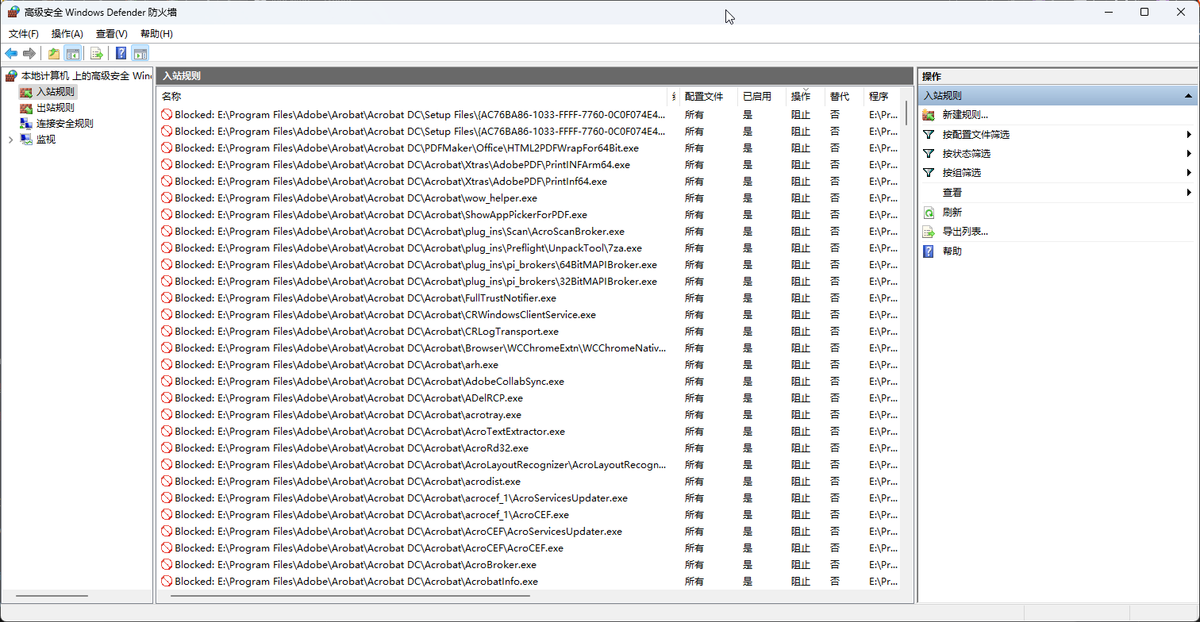The width and height of the screenshot is (1200, 622).
Task: Sort list by 已启用 column header
Action: click(756, 97)
